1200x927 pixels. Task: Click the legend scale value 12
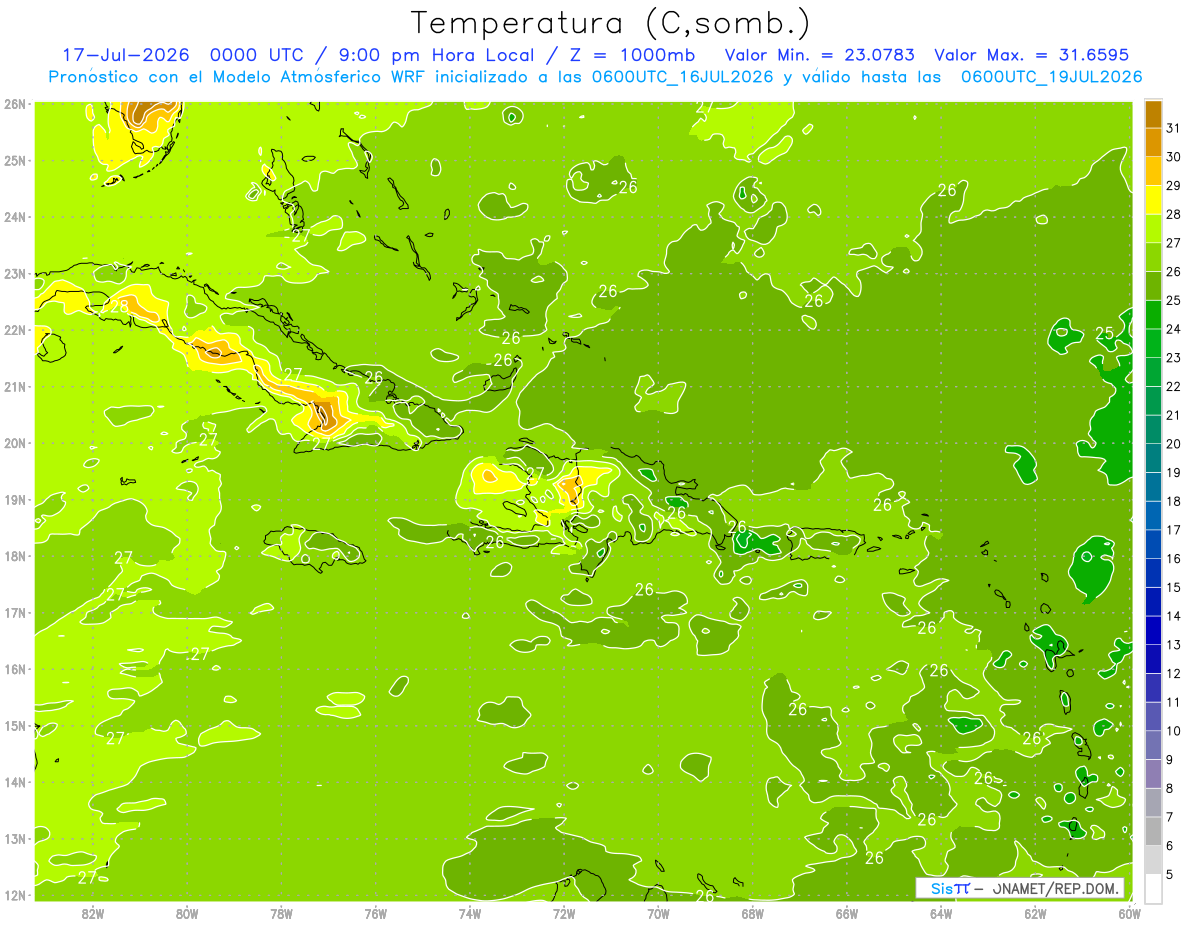click(1173, 673)
